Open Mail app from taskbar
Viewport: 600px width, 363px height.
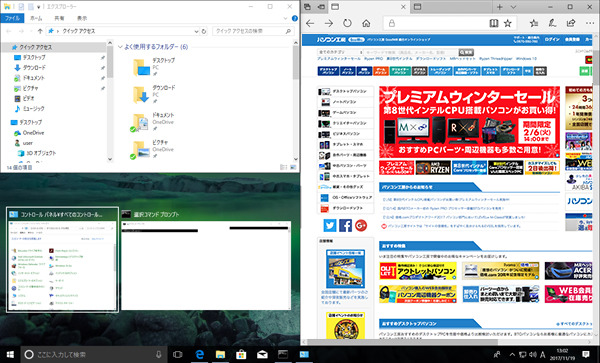262,355
